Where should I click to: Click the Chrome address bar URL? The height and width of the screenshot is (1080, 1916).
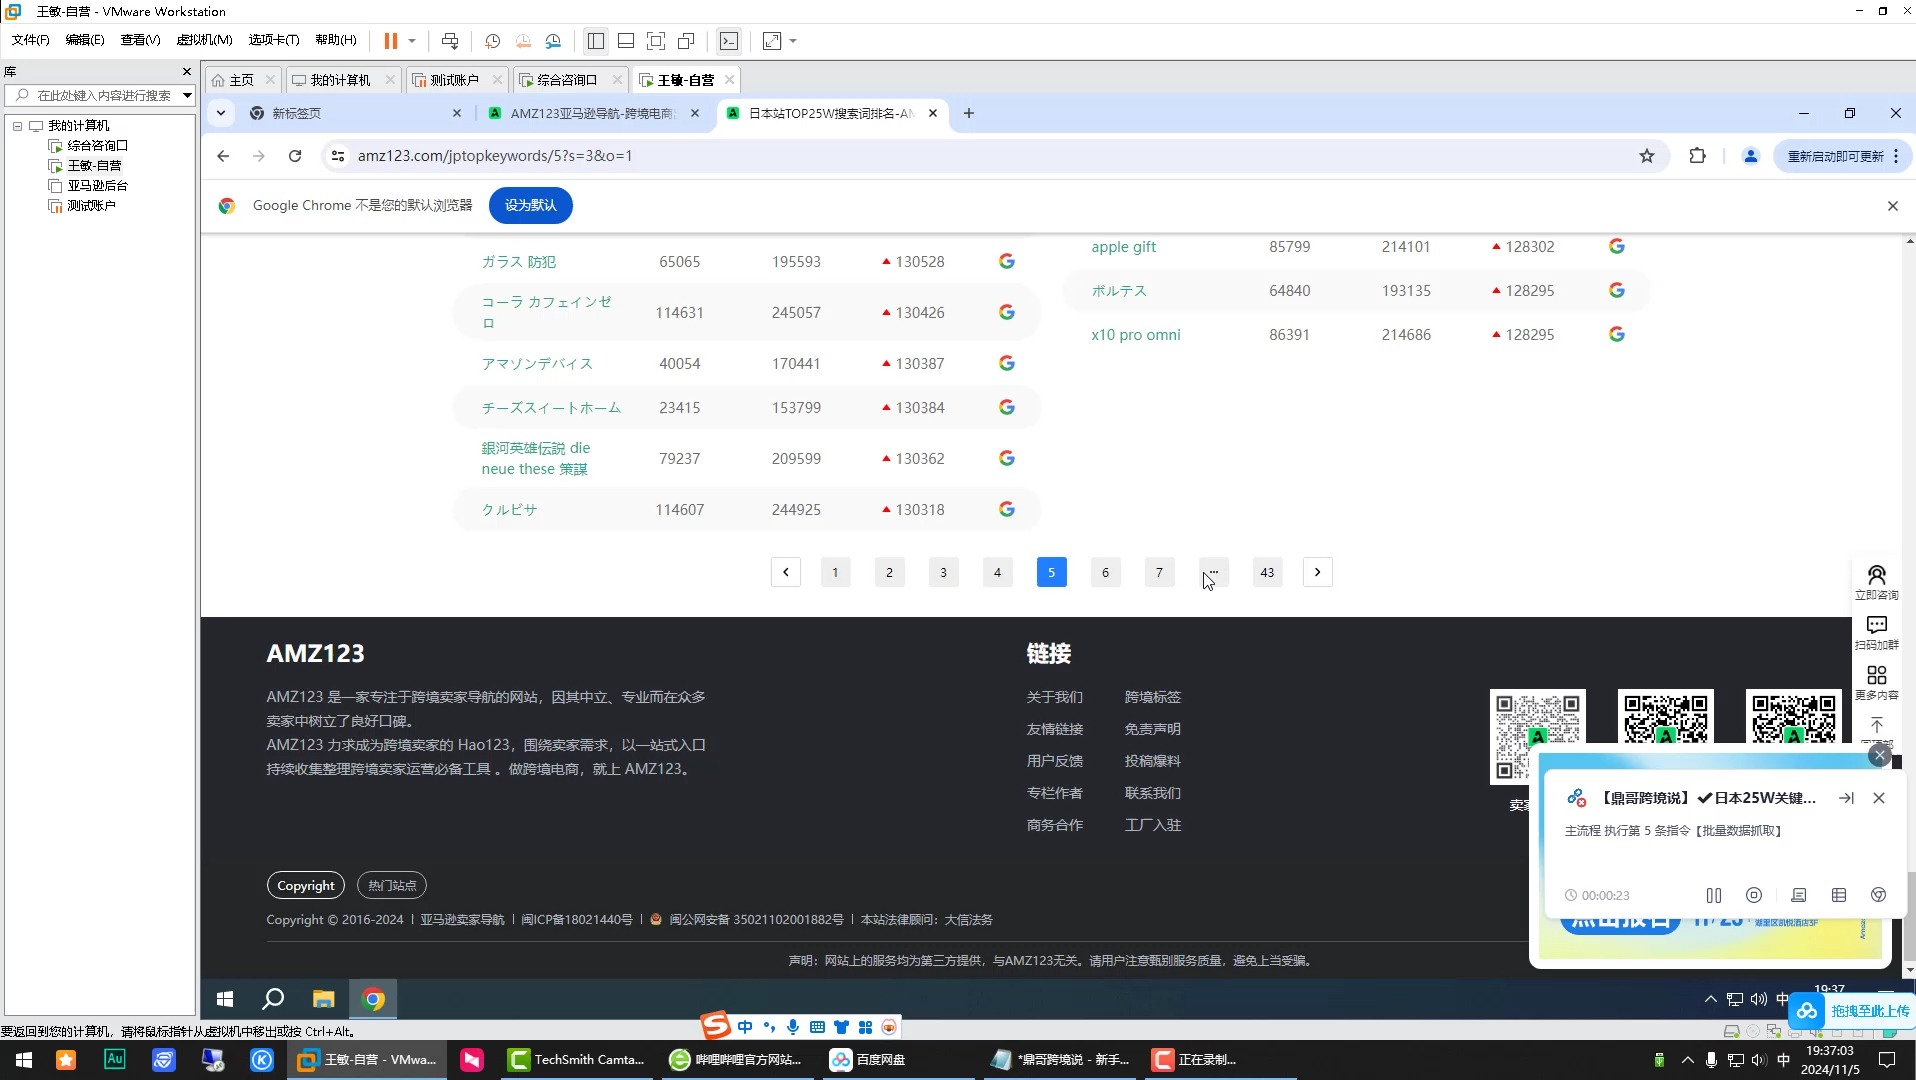[x=495, y=156]
